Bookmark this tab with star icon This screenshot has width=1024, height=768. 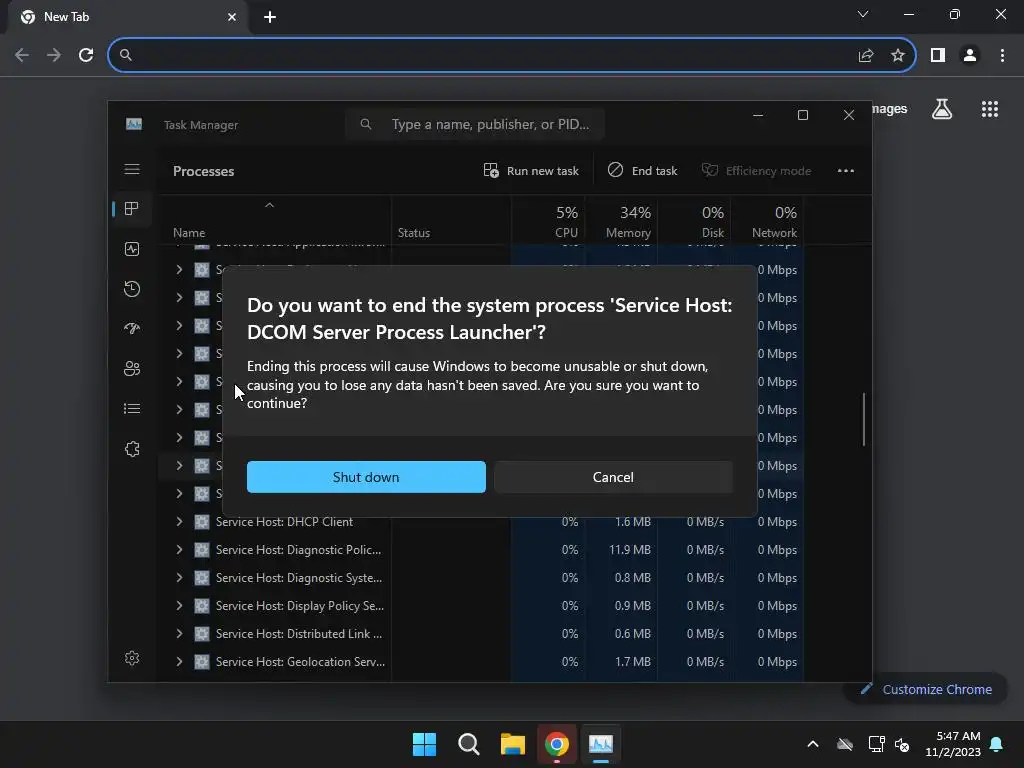point(898,55)
